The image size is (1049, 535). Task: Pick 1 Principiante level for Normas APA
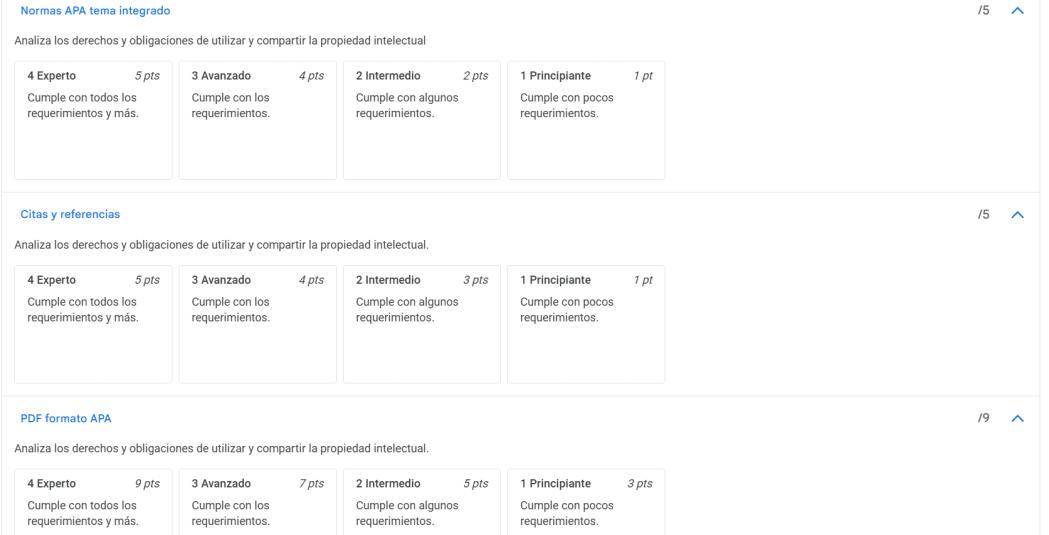pyautogui.click(x=585, y=120)
